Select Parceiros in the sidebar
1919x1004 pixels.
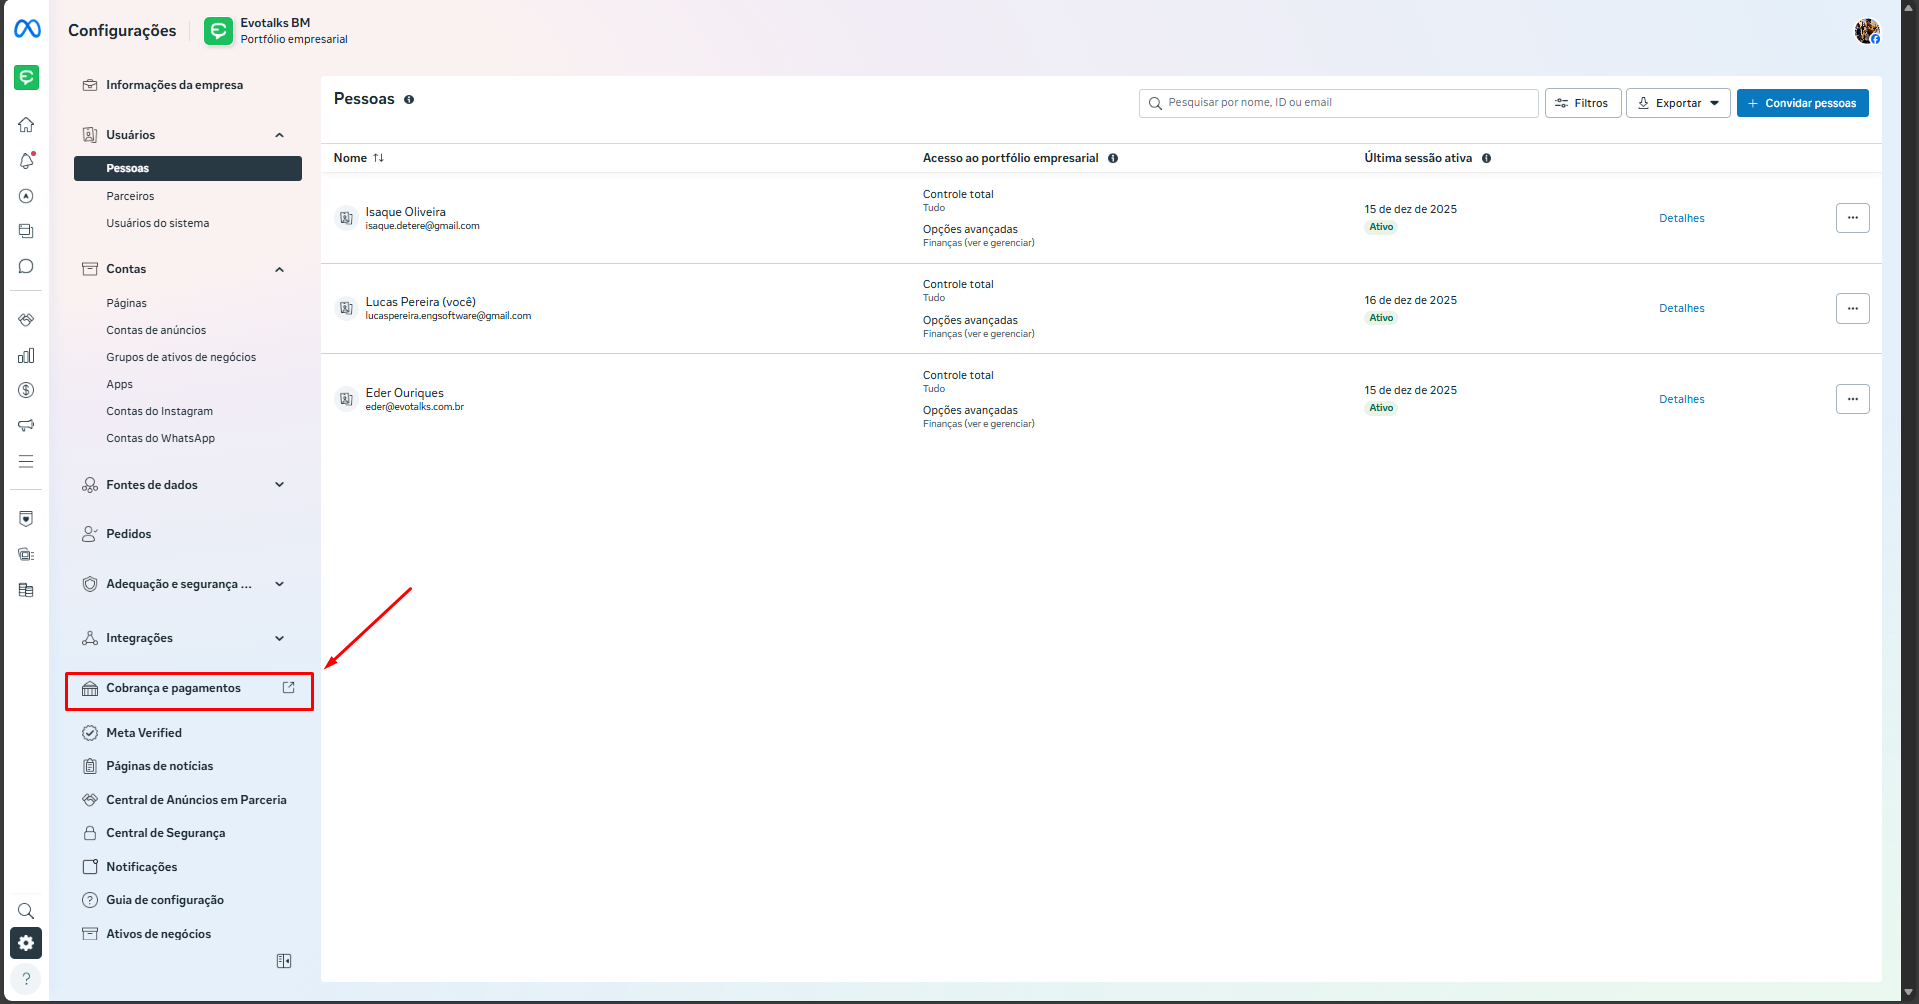click(130, 196)
